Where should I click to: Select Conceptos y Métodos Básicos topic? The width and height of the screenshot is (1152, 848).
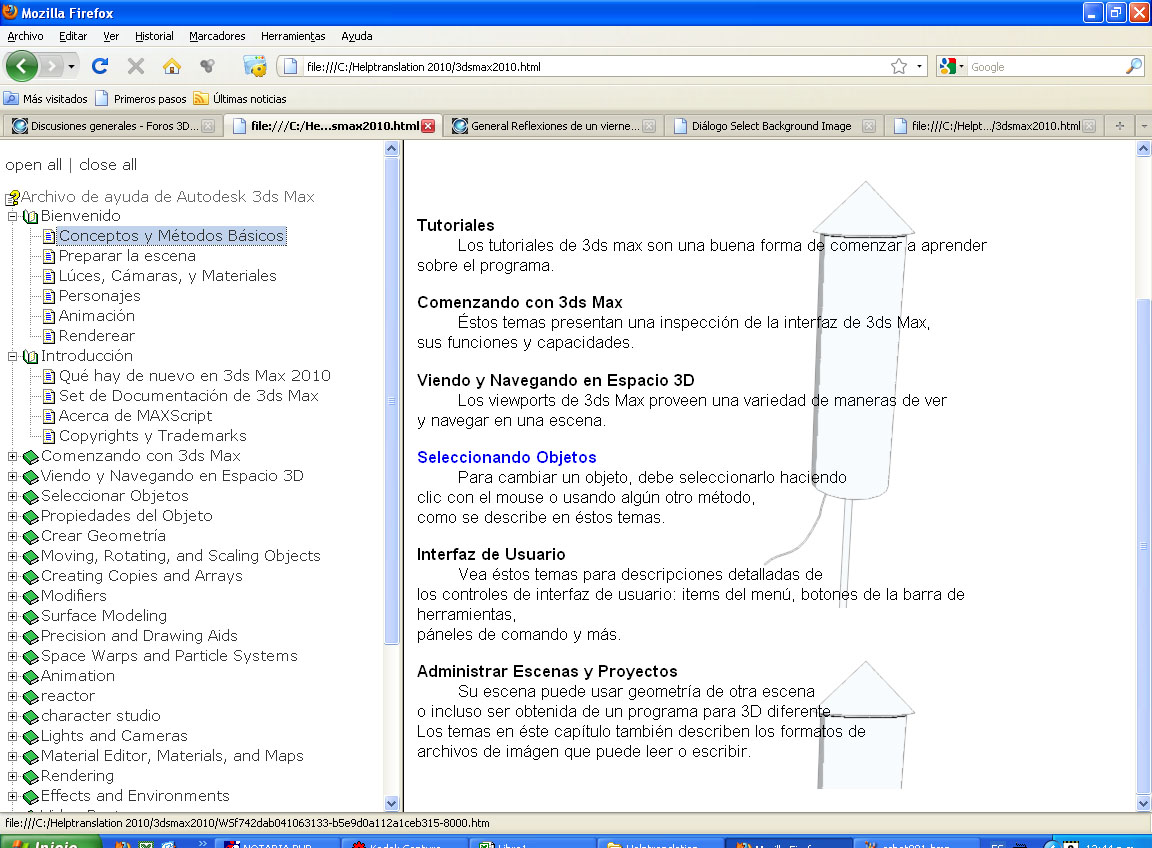pyautogui.click(x=171, y=236)
